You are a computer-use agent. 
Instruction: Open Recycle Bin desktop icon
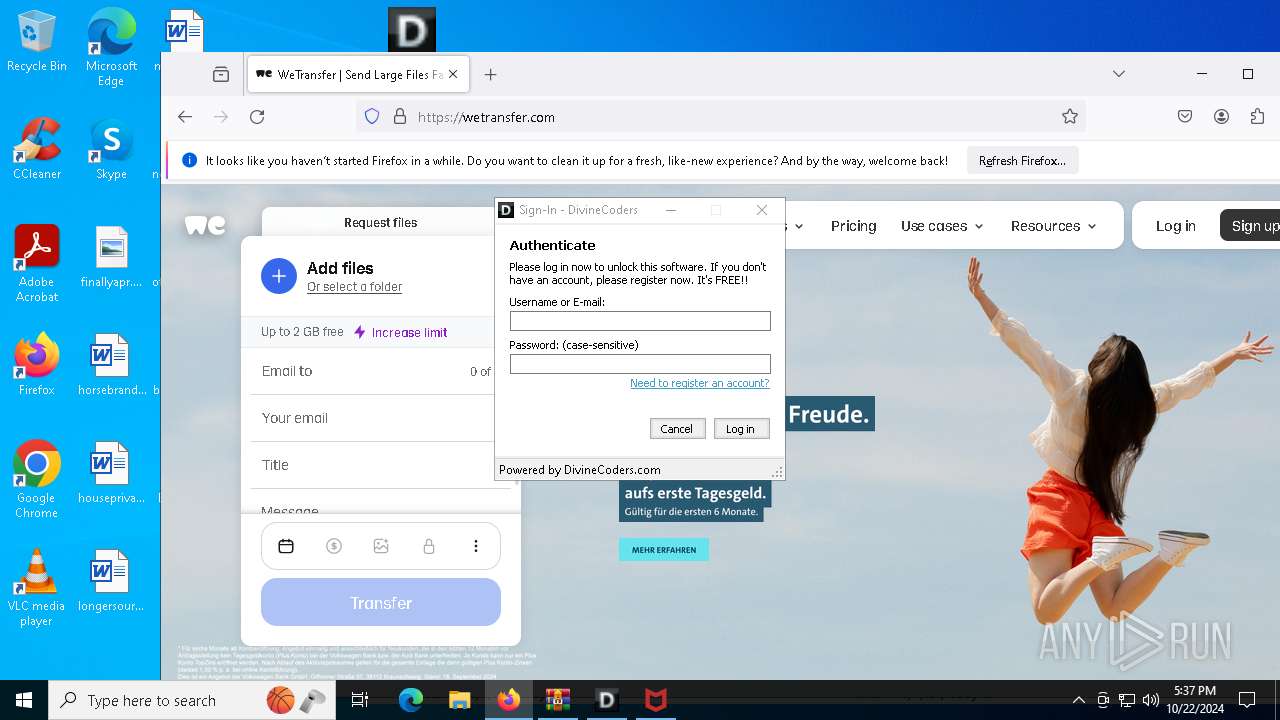click(x=36, y=40)
